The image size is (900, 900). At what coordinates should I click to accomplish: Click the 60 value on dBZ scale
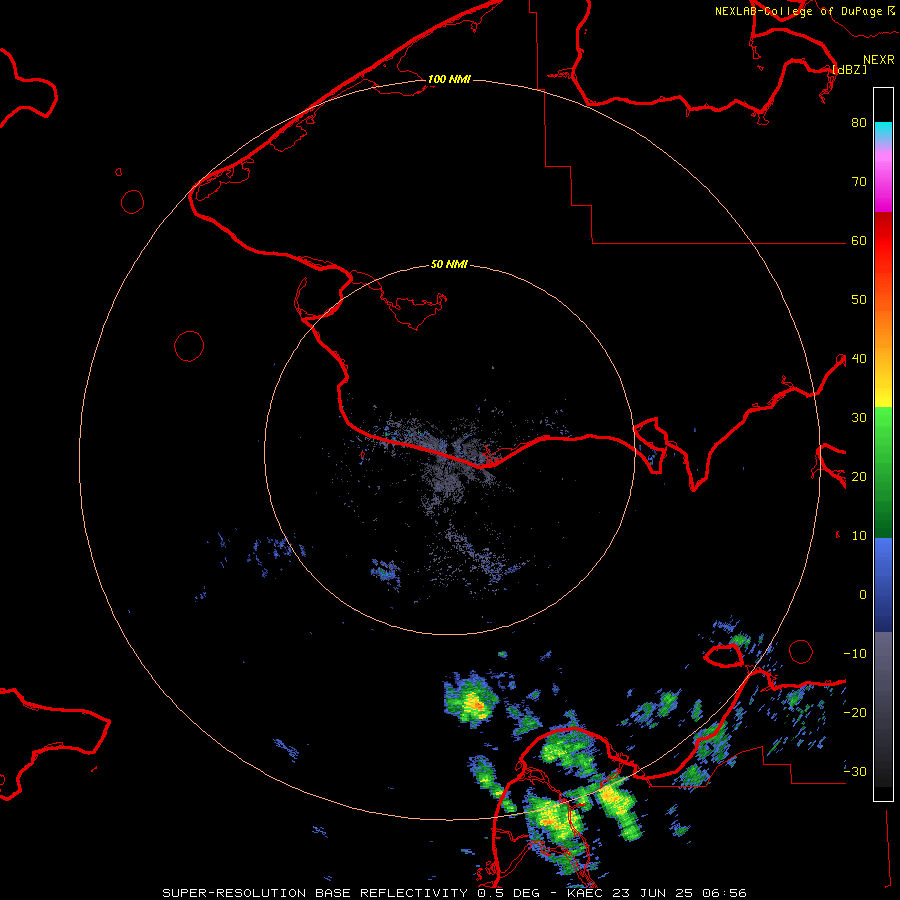[x=859, y=240]
